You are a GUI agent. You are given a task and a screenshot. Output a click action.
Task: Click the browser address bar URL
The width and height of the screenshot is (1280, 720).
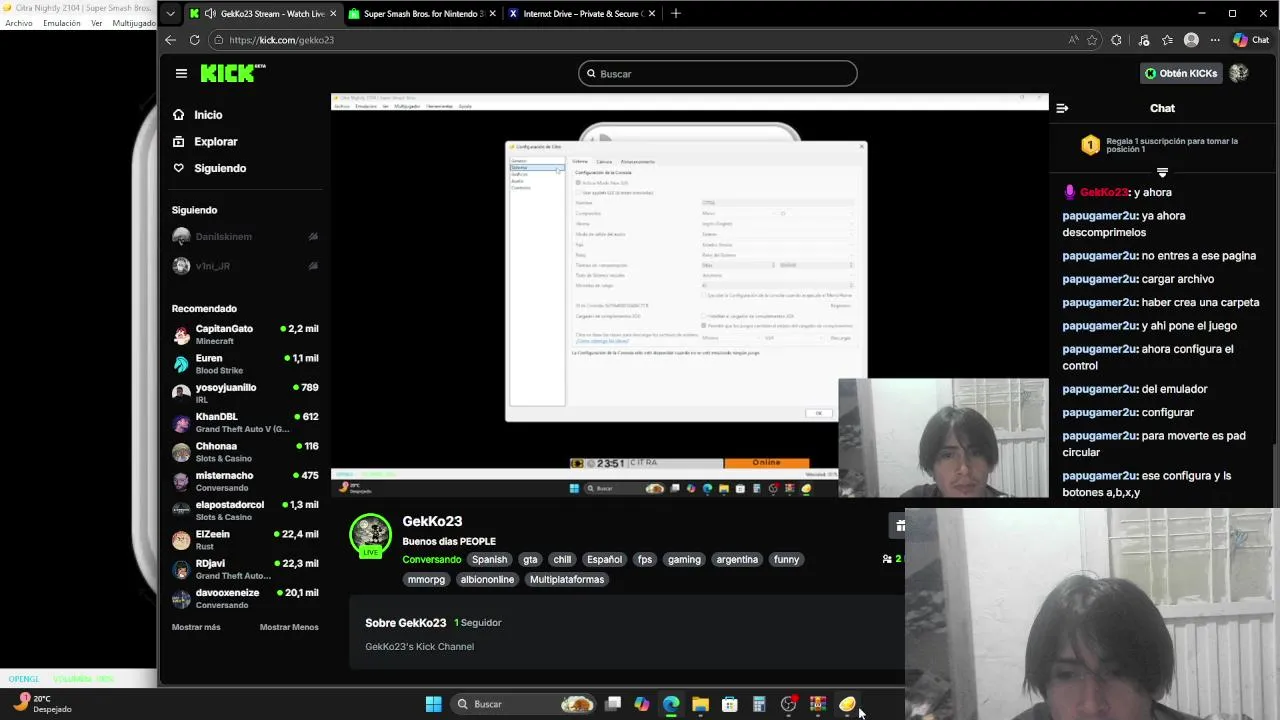281,40
